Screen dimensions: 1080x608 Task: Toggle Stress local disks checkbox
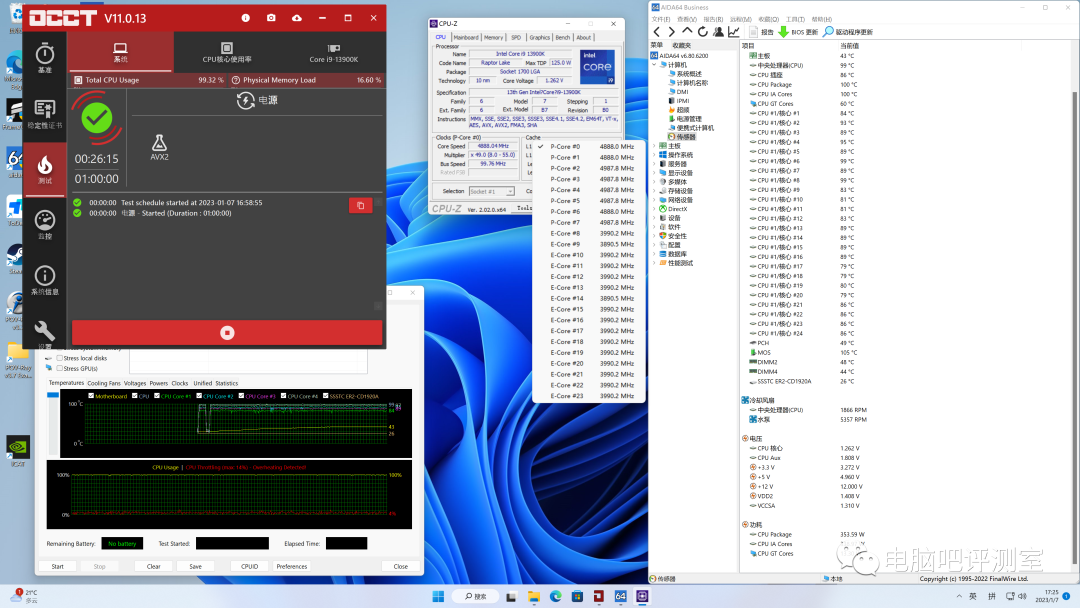60,358
